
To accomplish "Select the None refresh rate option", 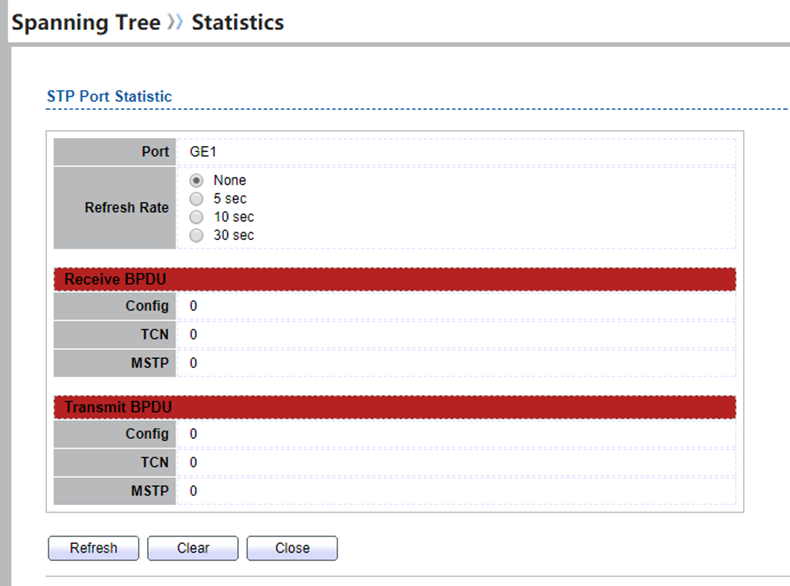I will point(197,181).
